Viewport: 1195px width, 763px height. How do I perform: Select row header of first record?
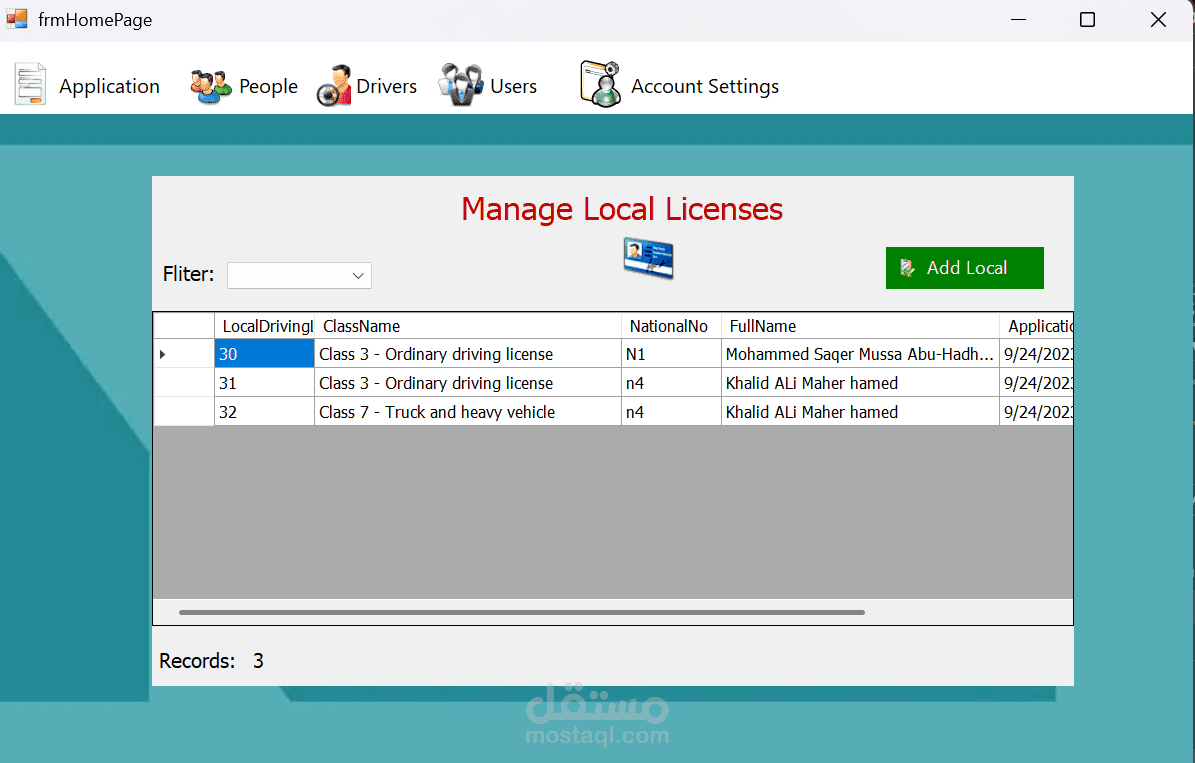(x=183, y=354)
